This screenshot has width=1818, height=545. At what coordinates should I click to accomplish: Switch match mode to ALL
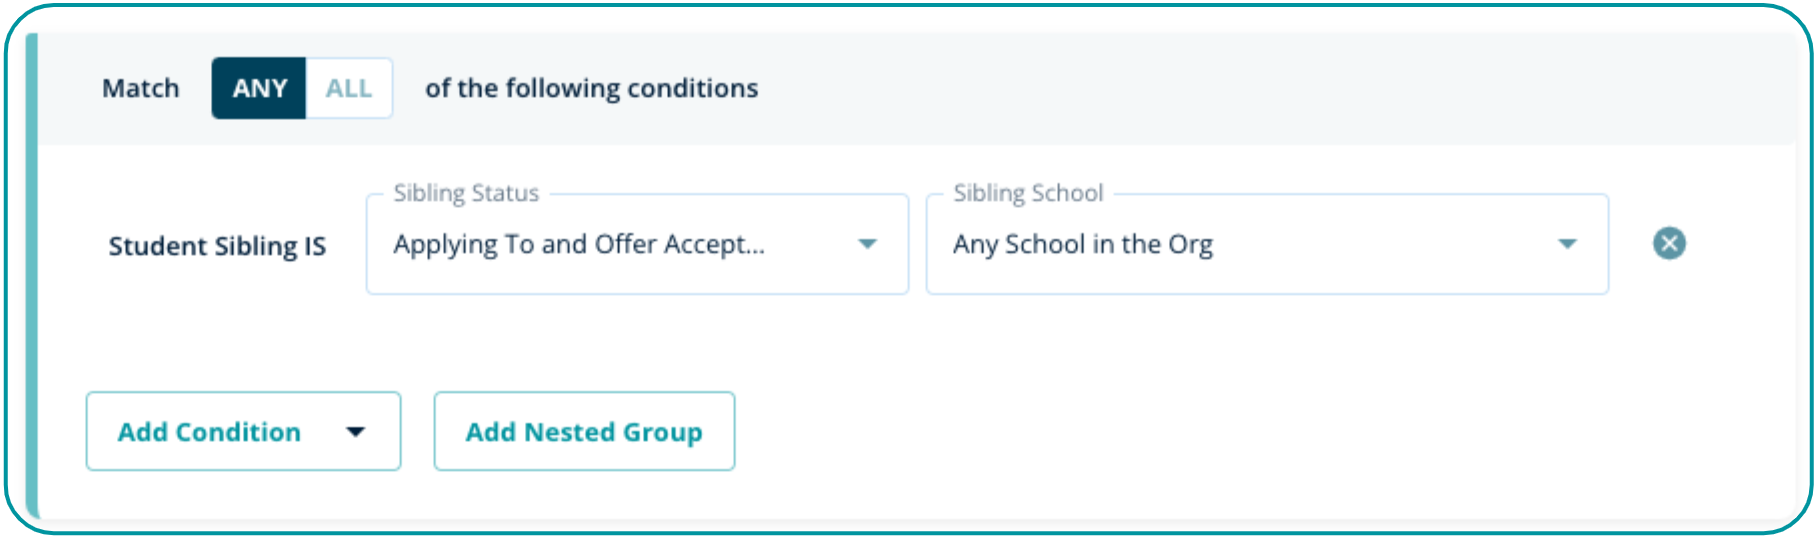tap(348, 89)
